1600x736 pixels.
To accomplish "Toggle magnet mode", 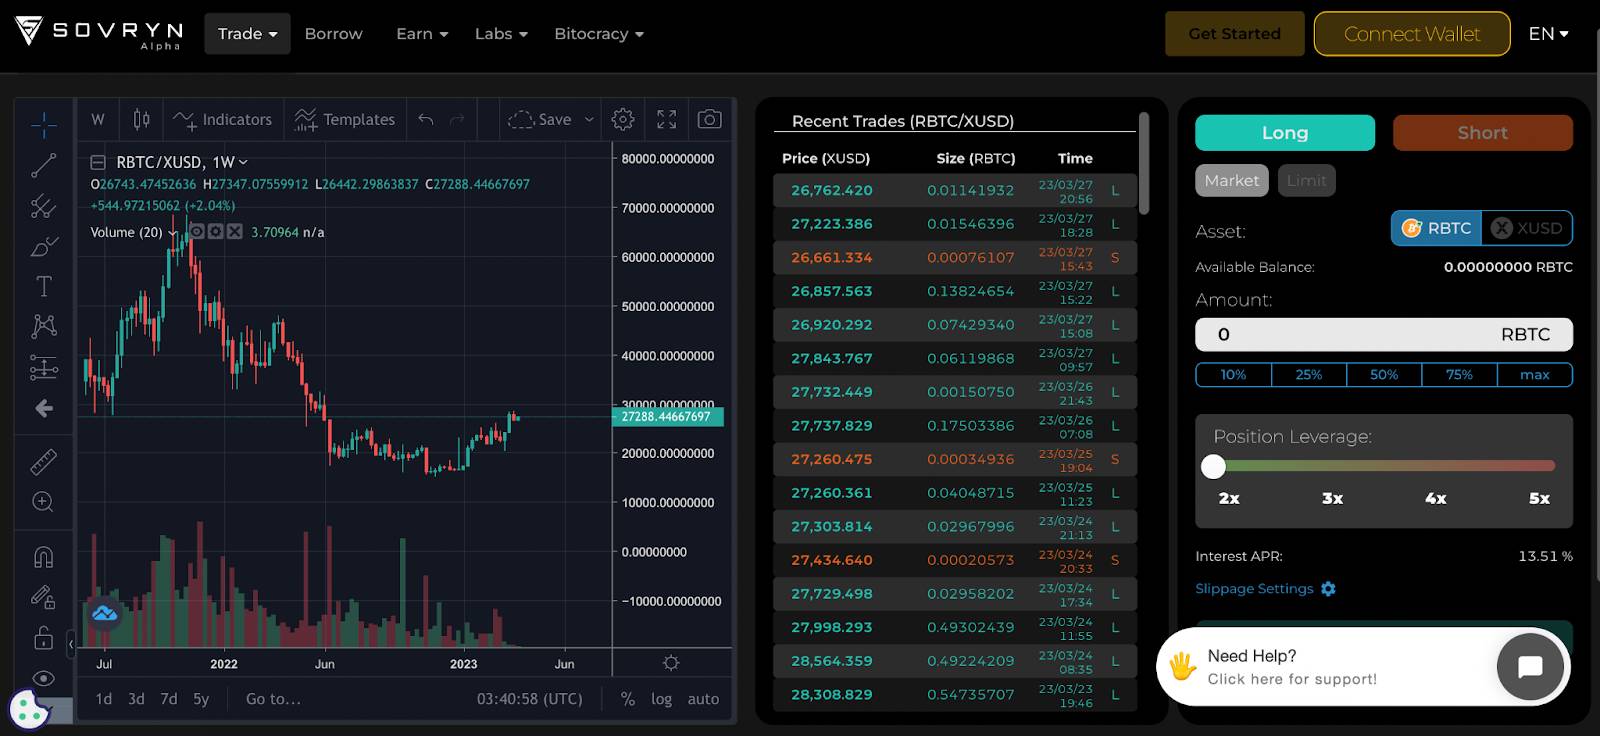I will pyautogui.click(x=43, y=556).
